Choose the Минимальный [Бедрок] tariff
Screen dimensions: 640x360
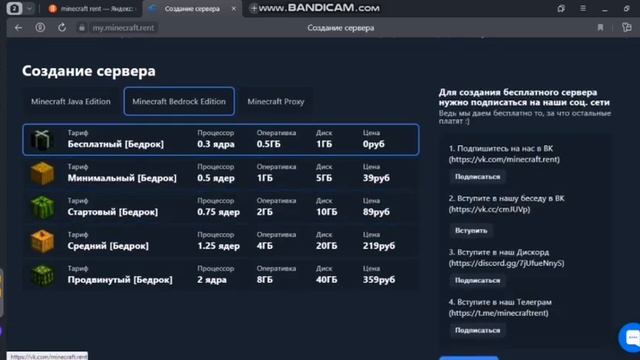[x=221, y=173]
